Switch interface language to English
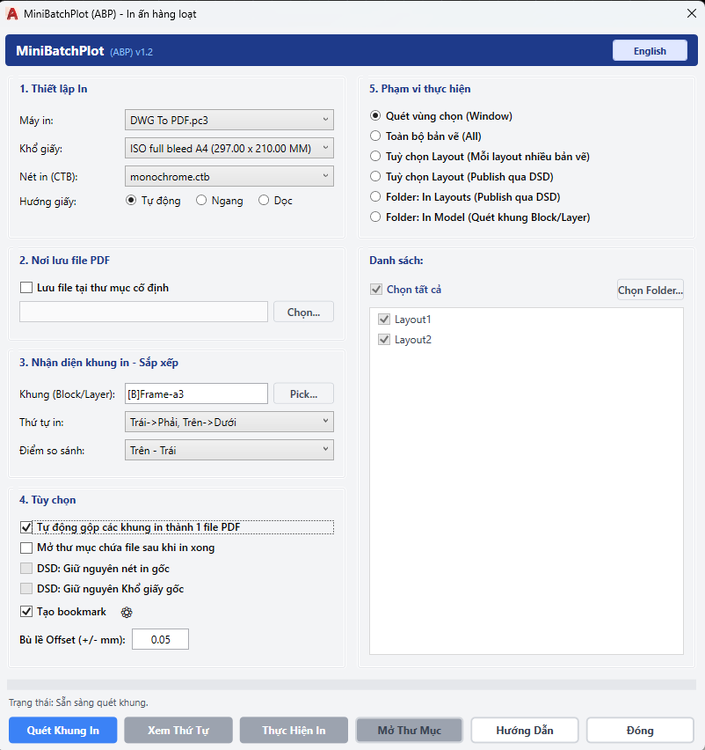The height and width of the screenshot is (750, 705). [x=650, y=51]
